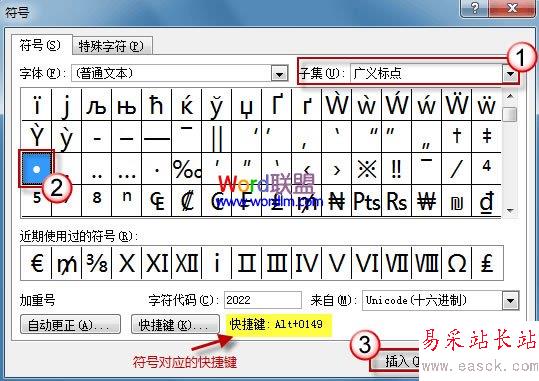
Task: Select the right angle quote › symbol
Action: pyautogui.click(x=336, y=169)
